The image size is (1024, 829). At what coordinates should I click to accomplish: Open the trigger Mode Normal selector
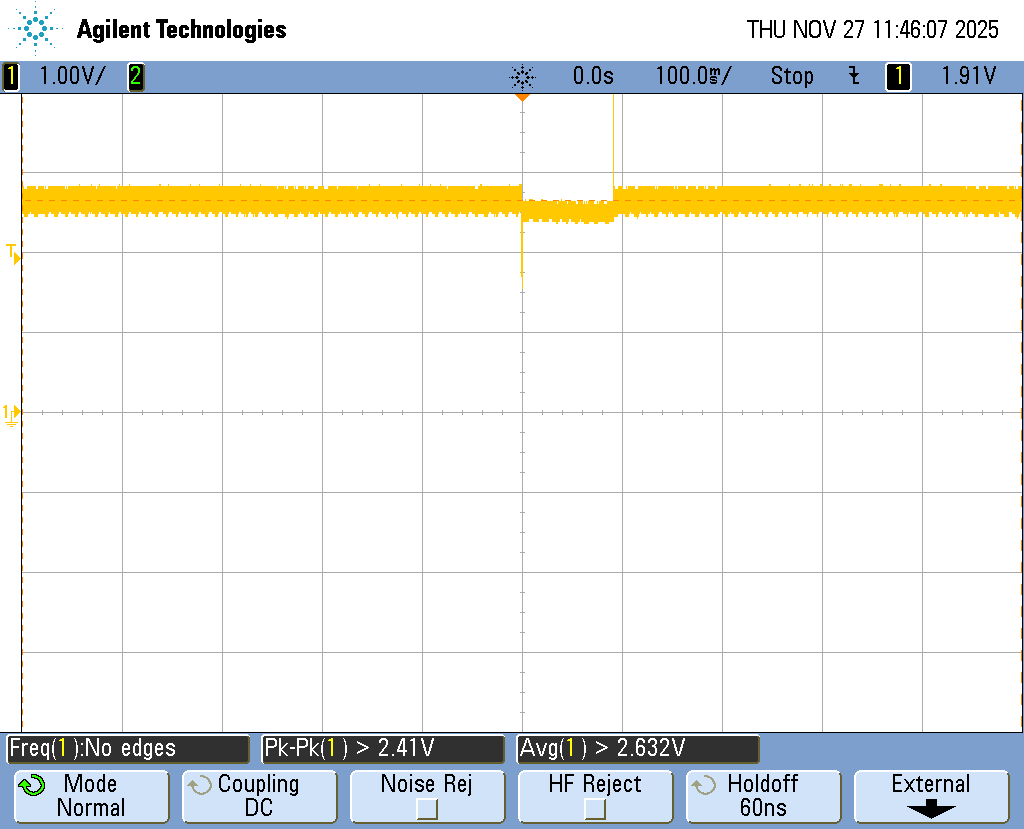pyautogui.click(x=90, y=796)
